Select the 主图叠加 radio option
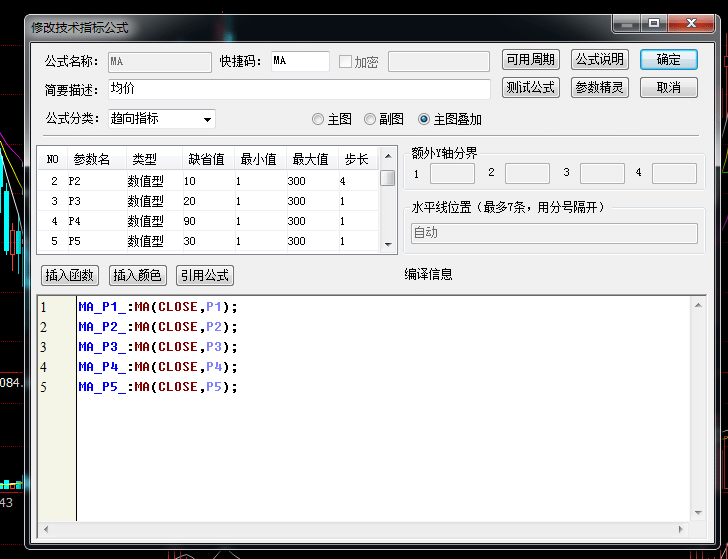Image resolution: width=728 pixels, height=559 pixels. pyautogui.click(x=424, y=120)
